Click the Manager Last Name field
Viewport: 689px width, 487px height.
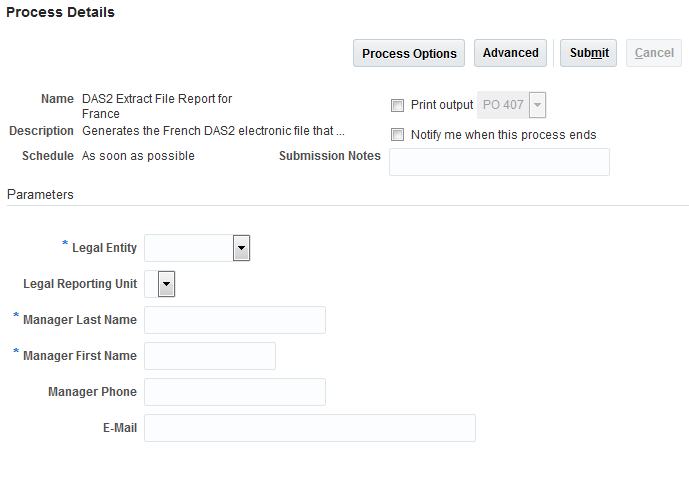tap(235, 320)
